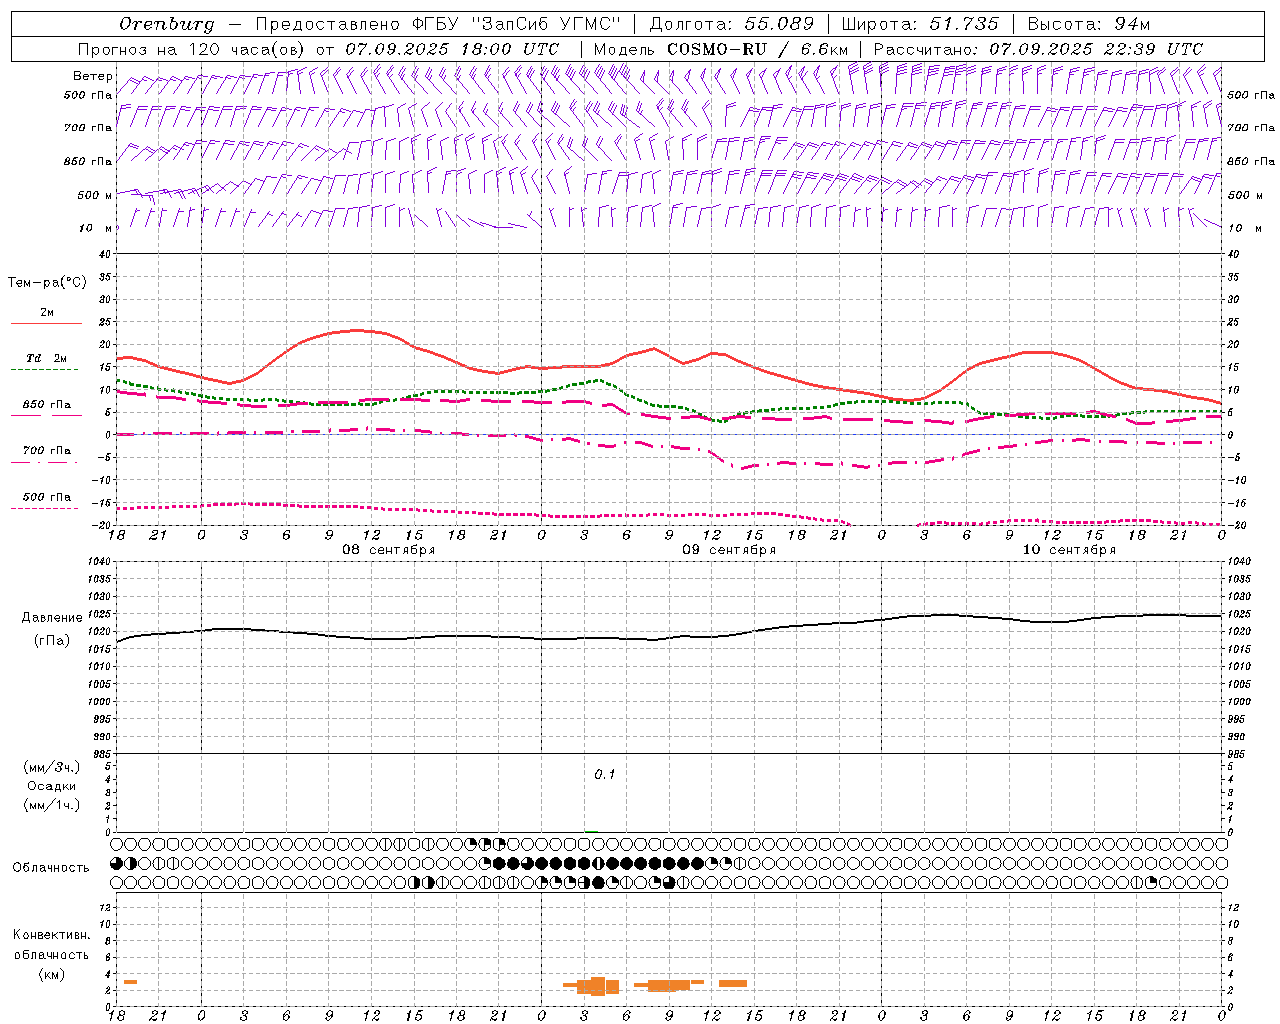The height and width of the screenshot is (1024, 1280).
Task: Select the provider text "ЗапСиб УГМС"
Action: 545,24
